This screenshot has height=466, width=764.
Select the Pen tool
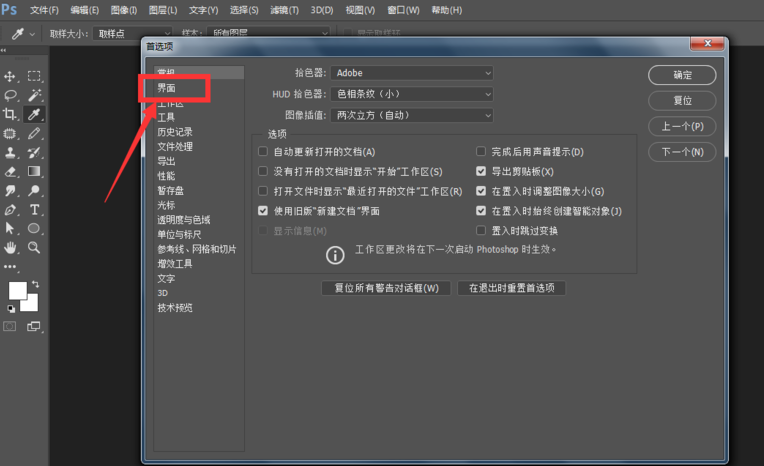coord(10,210)
